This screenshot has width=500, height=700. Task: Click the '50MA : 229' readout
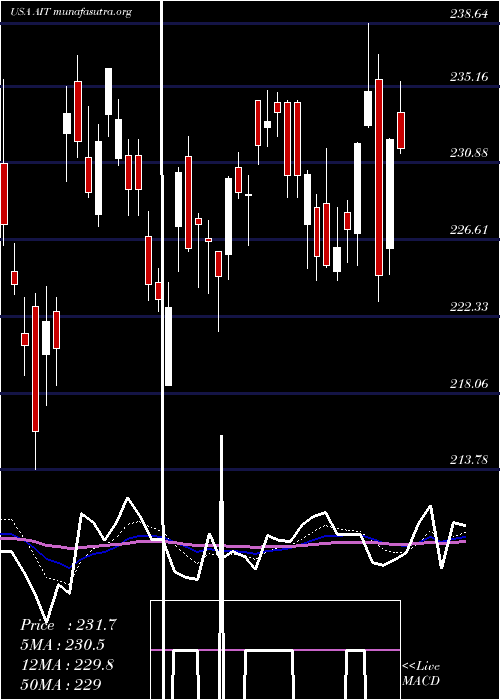coord(61,685)
